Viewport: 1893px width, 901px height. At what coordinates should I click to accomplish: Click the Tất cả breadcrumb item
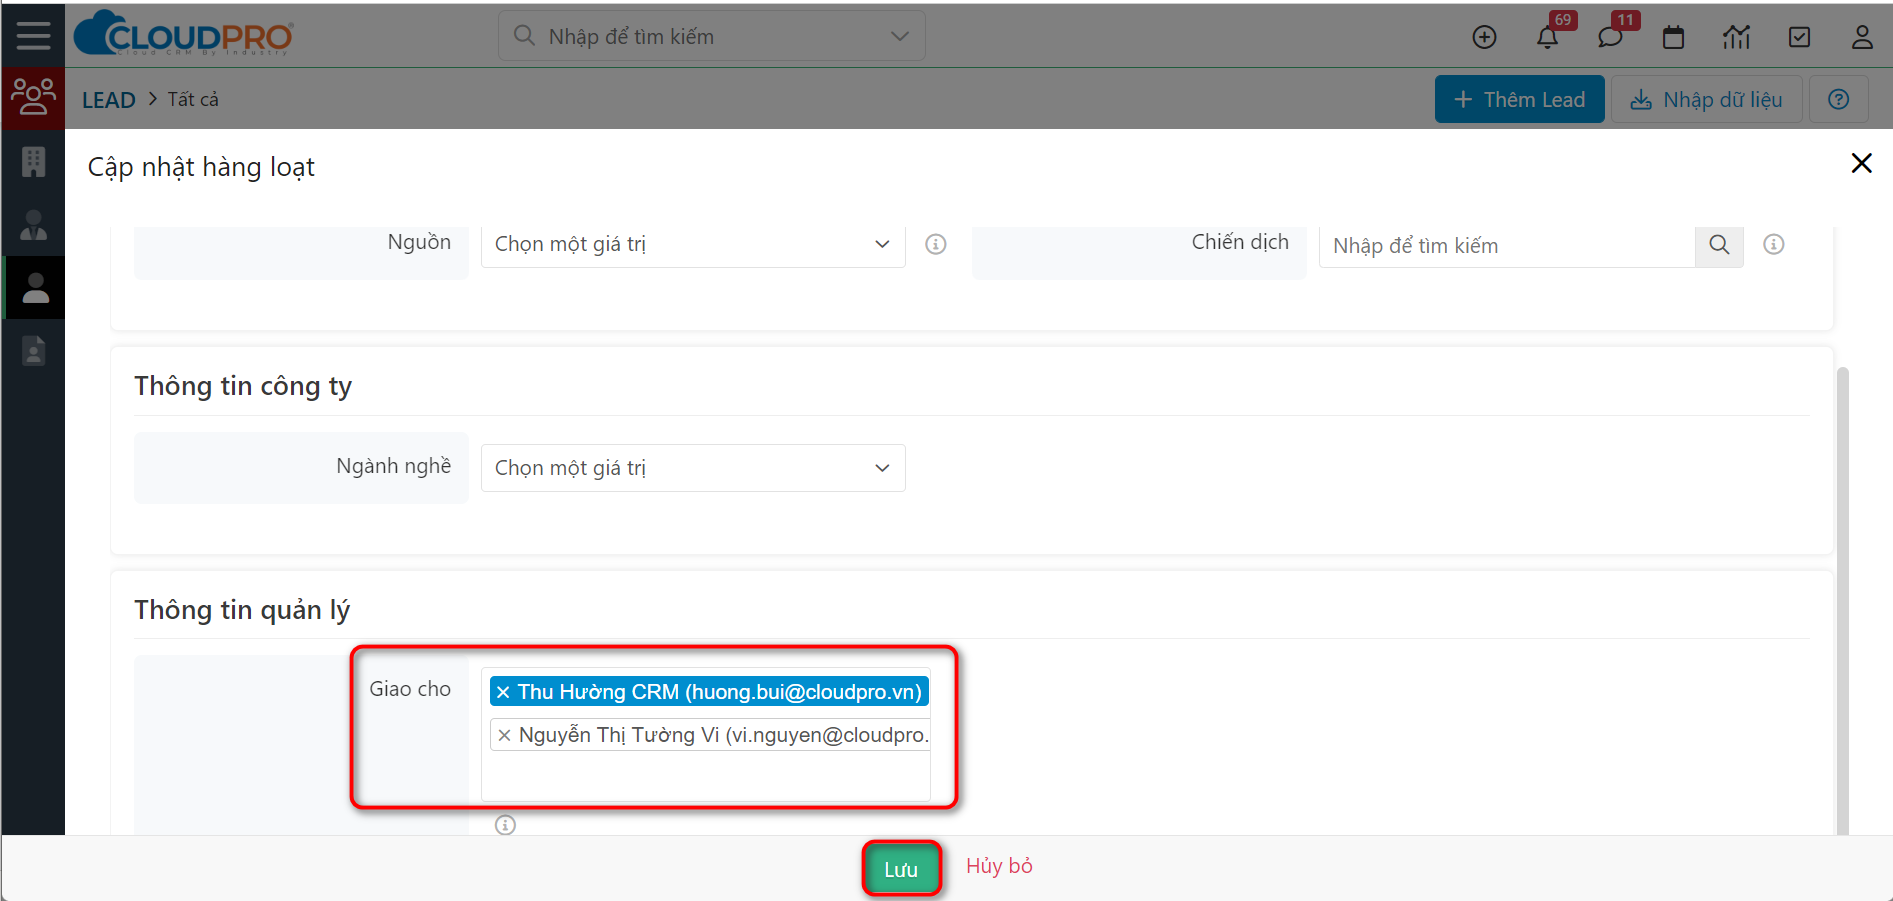click(193, 99)
